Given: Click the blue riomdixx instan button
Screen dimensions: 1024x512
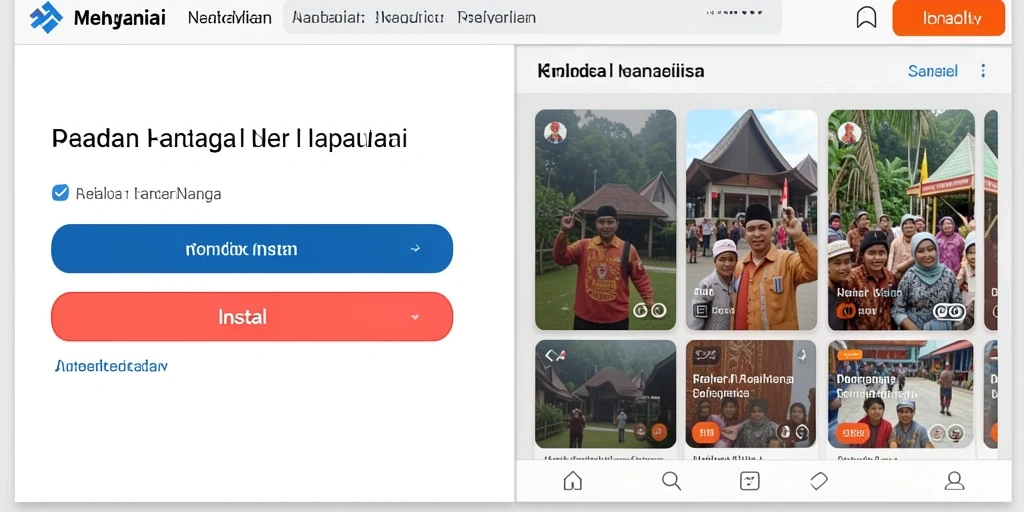Looking at the screenshot, I should coord(252,249).
